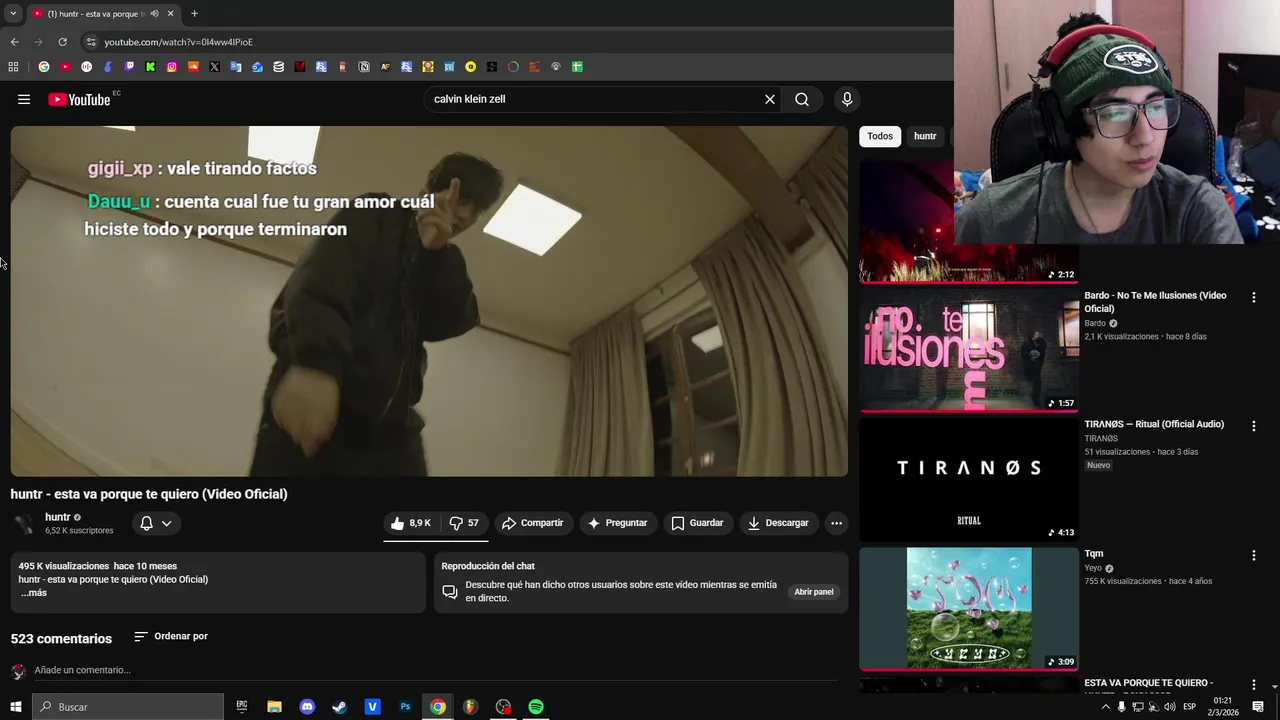Screen dimensions: 1280x720
Task: Click the taskbar Buscar search box
Action: (128, 707)
